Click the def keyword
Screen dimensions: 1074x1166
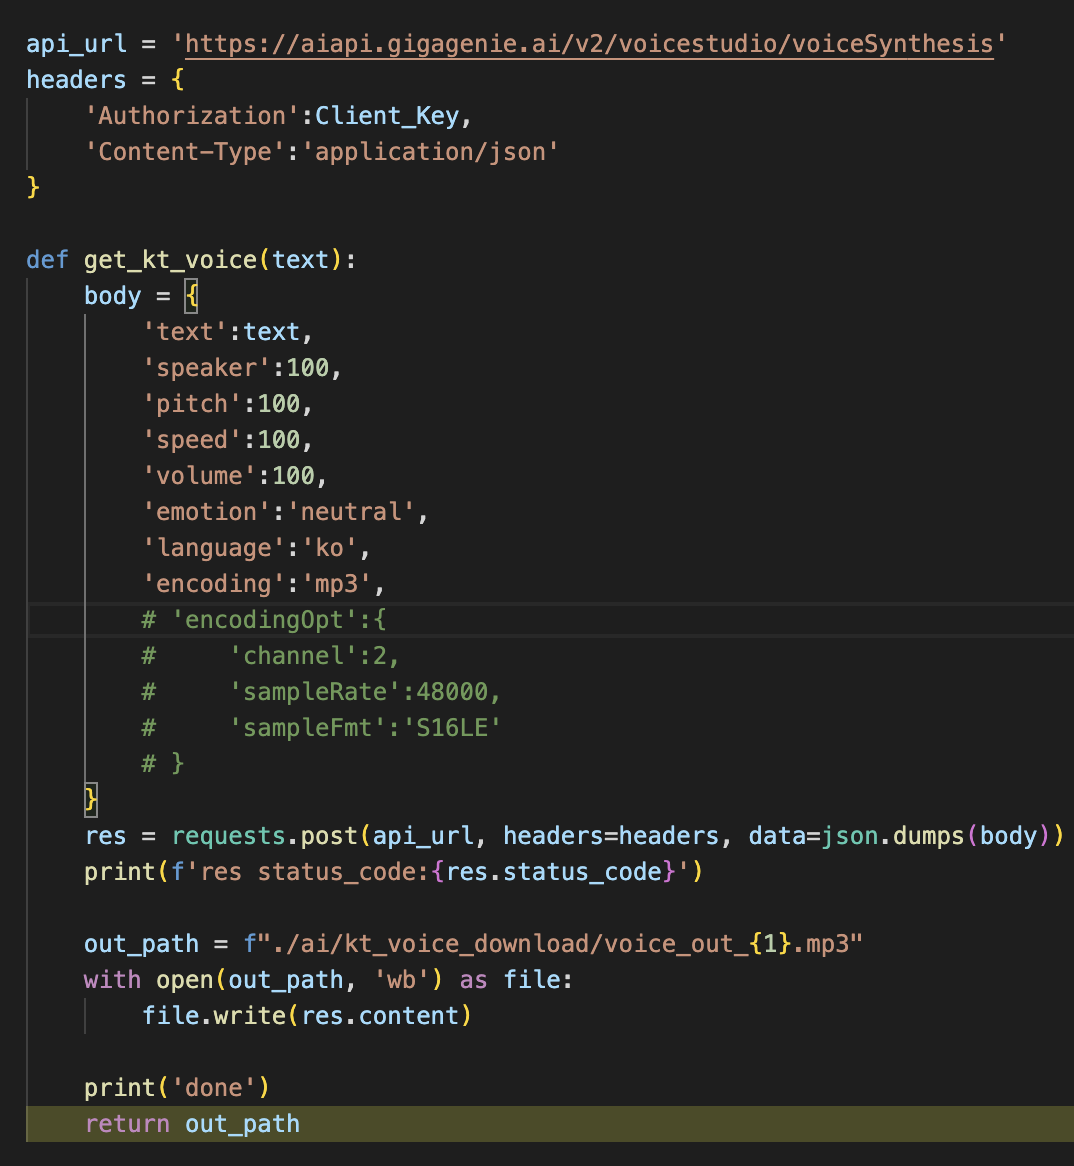47,260
